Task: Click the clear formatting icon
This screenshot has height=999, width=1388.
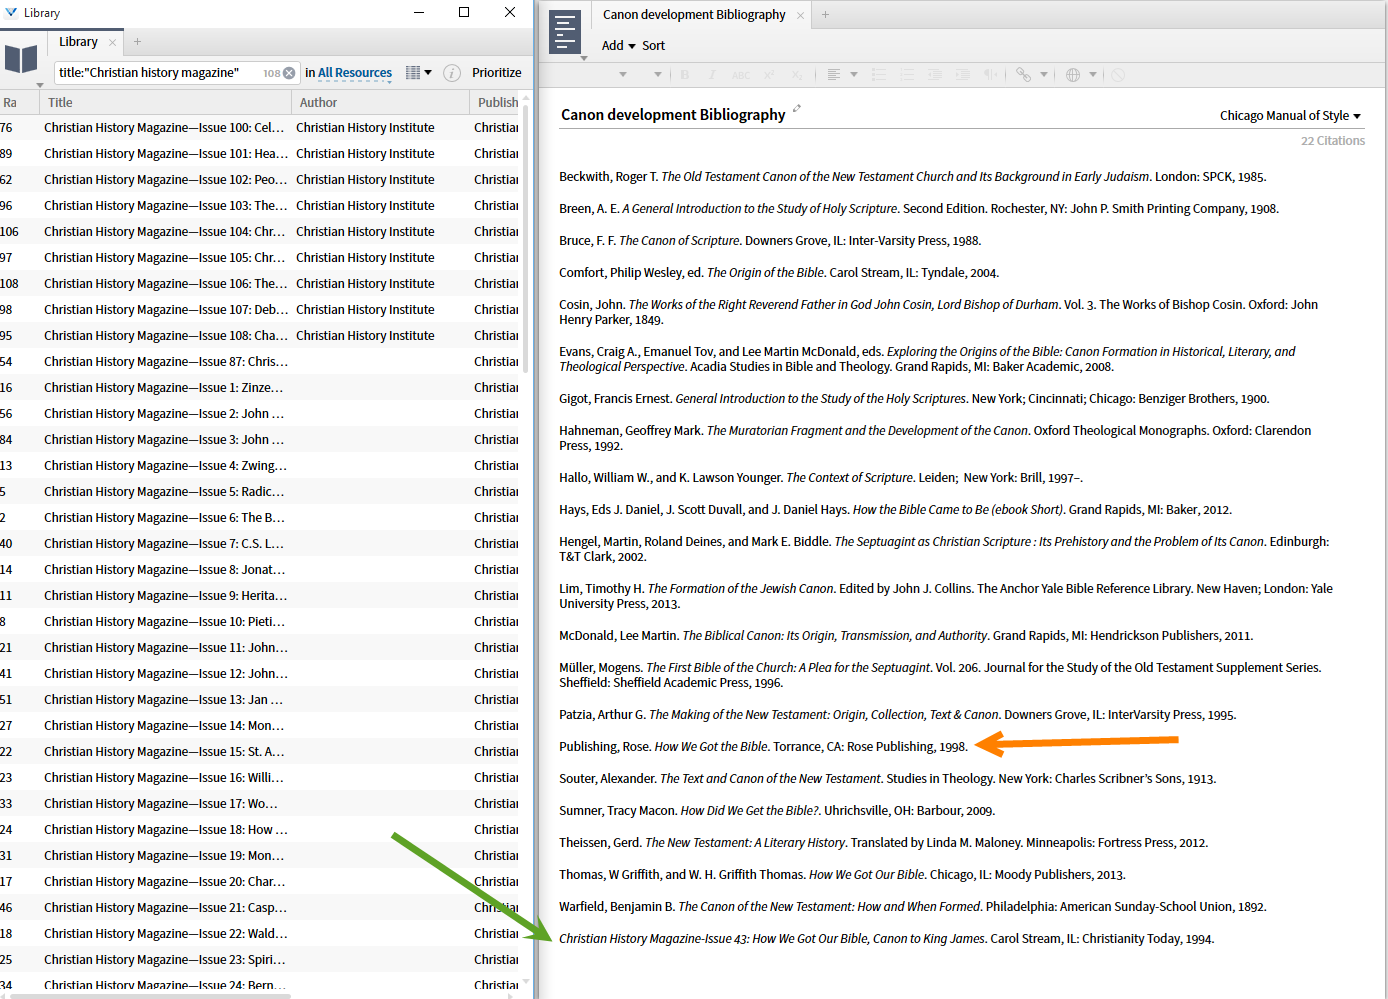Action: click(1118, 75)
